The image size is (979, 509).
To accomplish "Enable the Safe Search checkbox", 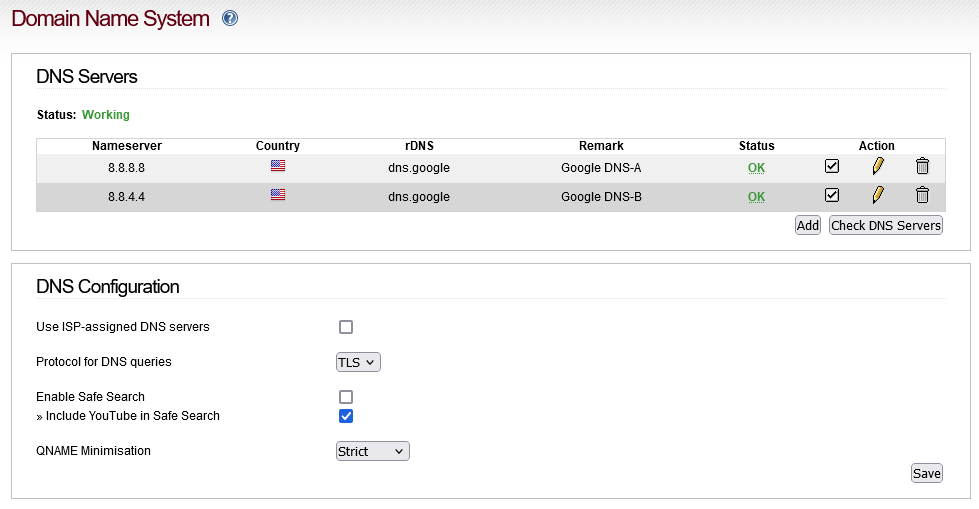I will click(346, 397).
